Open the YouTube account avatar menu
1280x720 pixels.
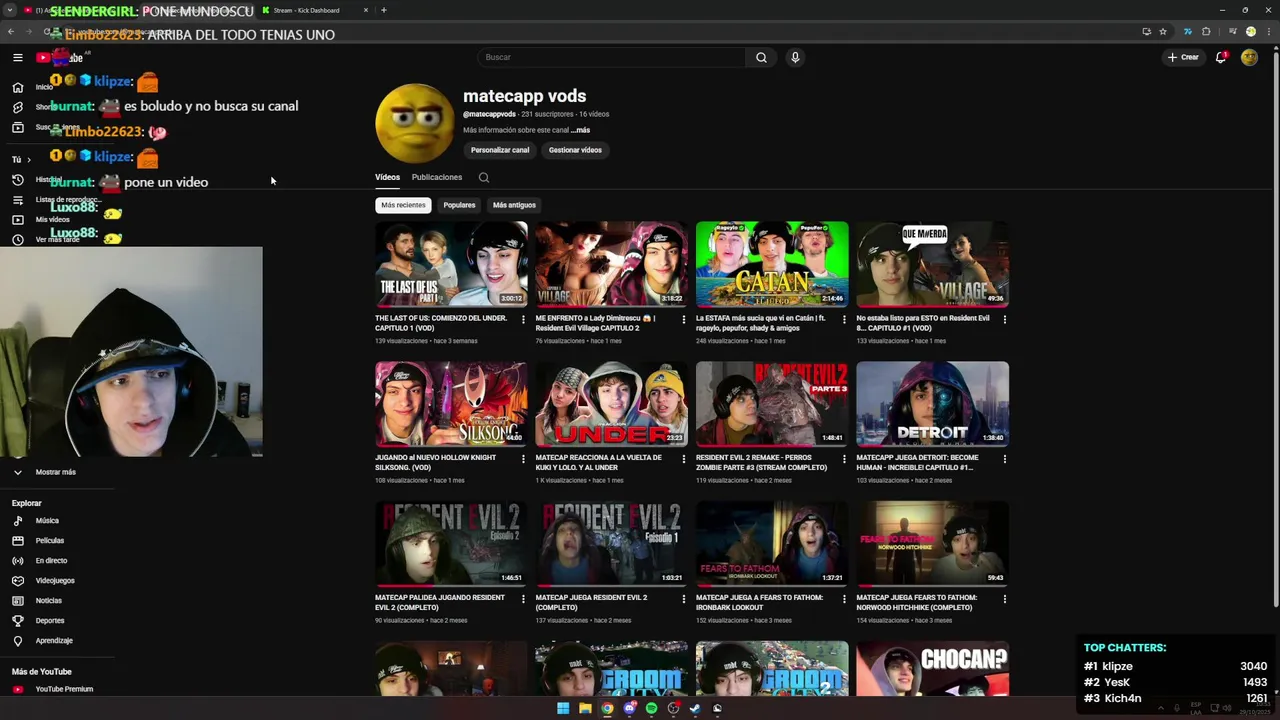tap(1249, 57)
